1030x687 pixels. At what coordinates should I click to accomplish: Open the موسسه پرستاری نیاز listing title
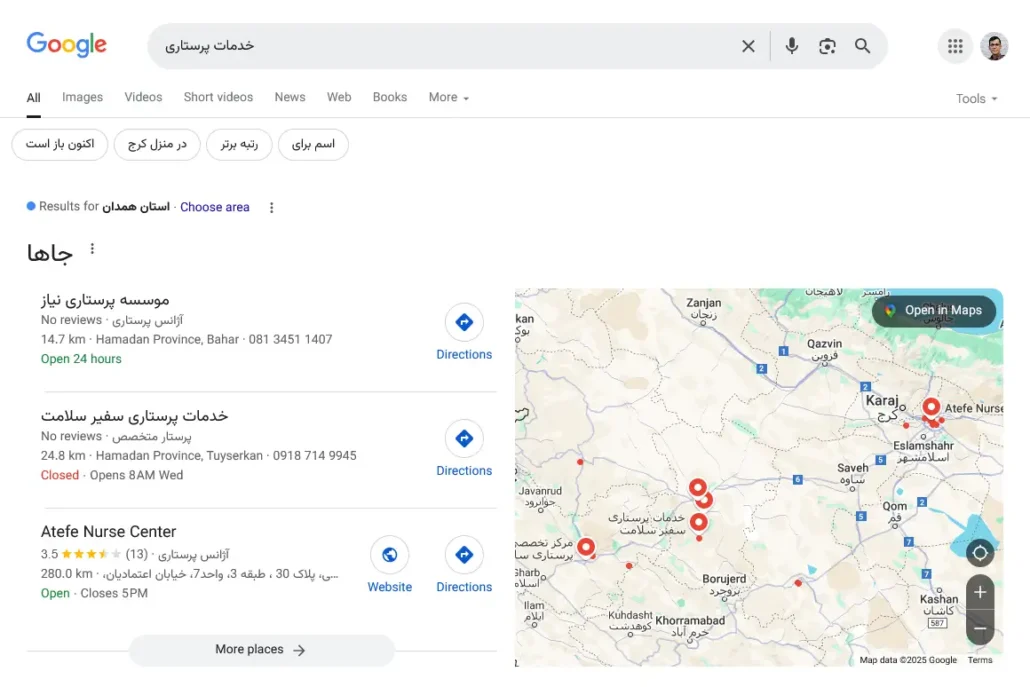tap(105, 299)
